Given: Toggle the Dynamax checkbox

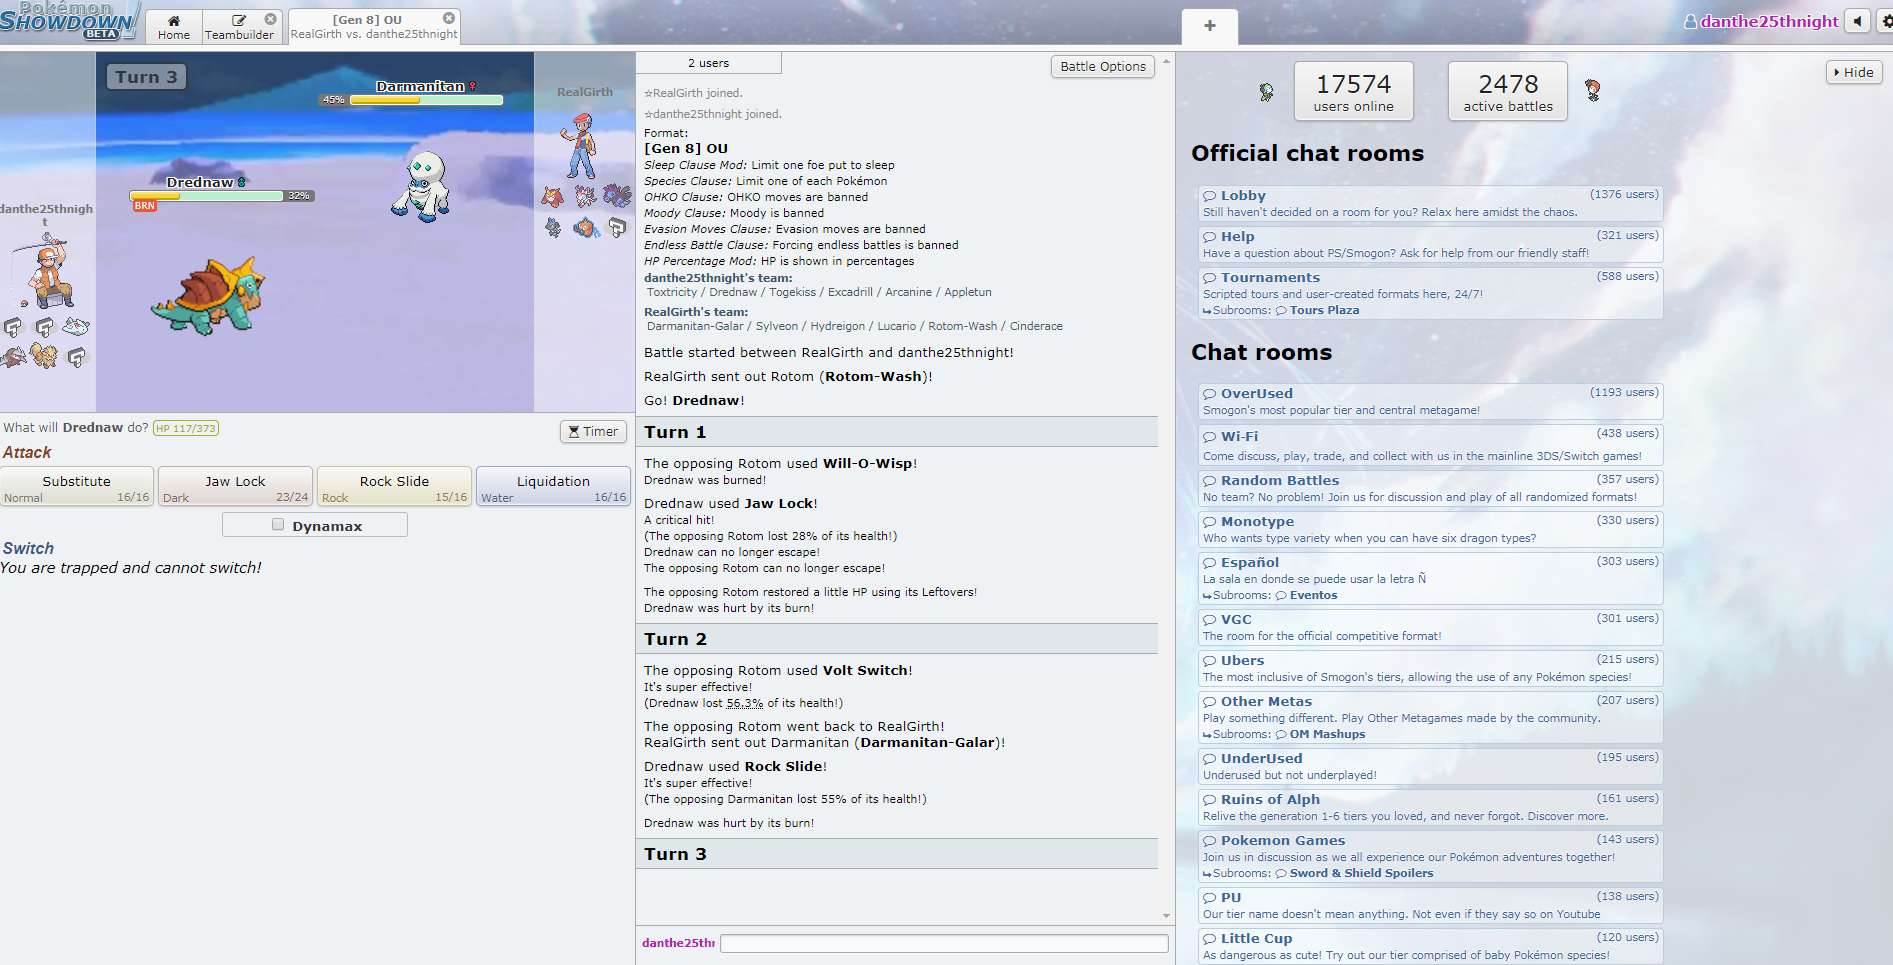Looking at the screenshot, I should tap(278, 525).
